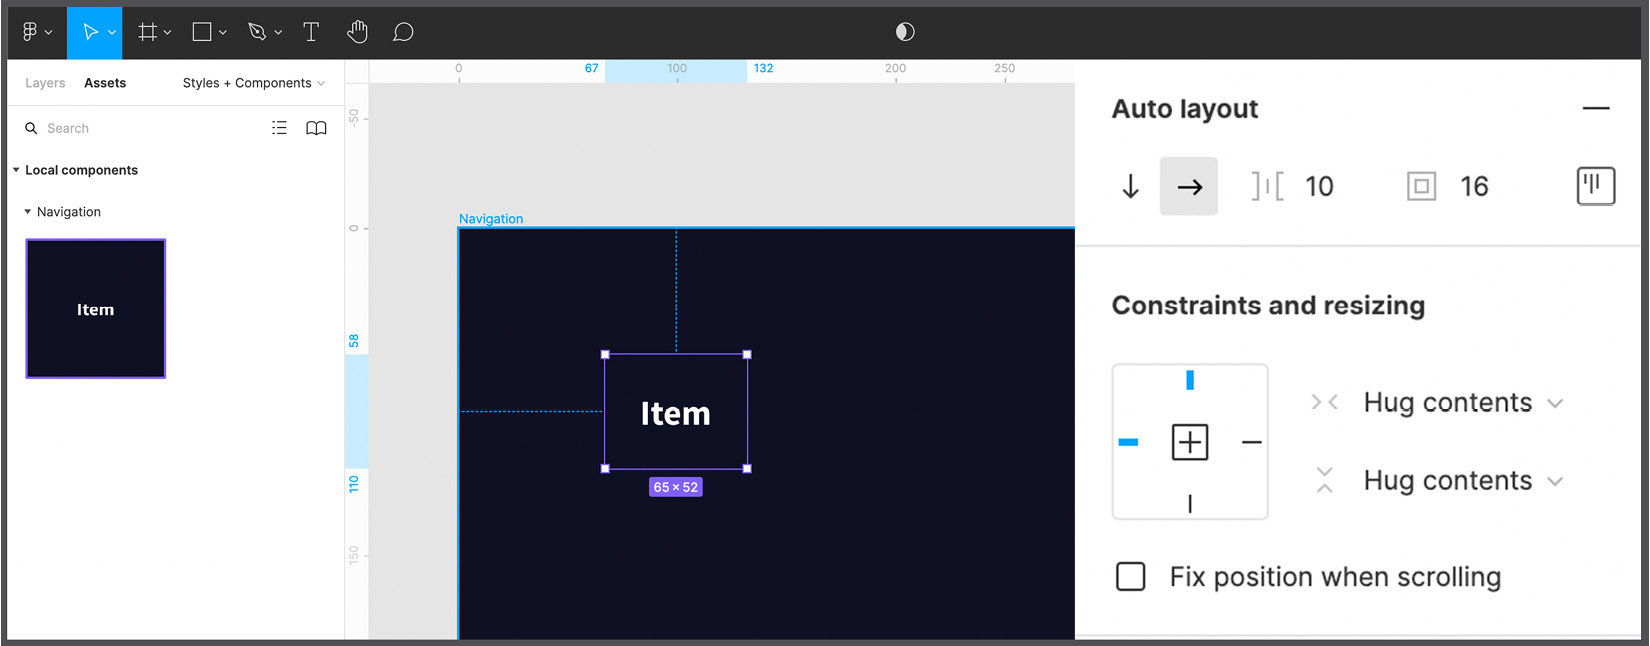The width and height of the screenshot is (1650, 646).
Task: Toggle bottom constraint in constraints box
Action: tap(1190, 504)
